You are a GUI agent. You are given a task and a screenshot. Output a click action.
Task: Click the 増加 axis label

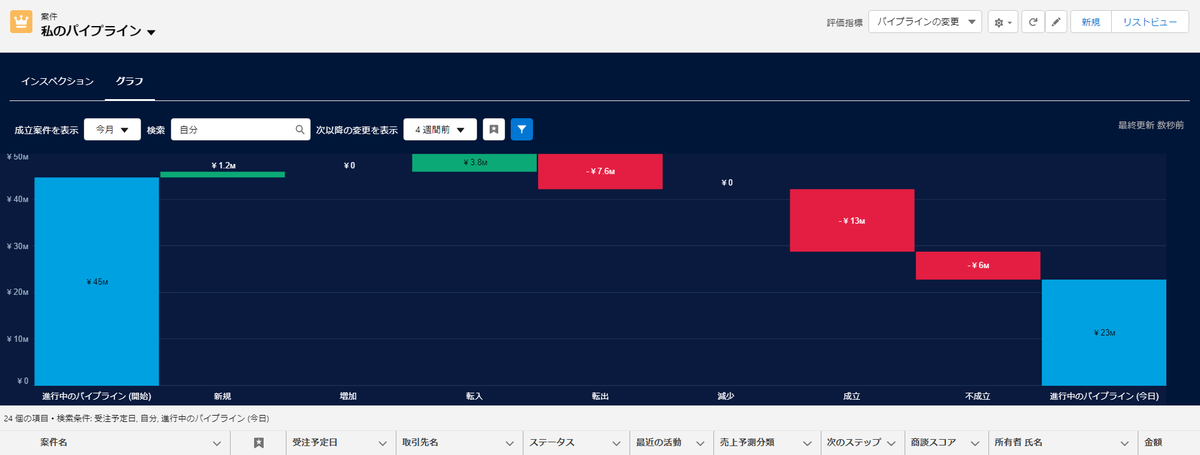pyautogui.click(x=348, y=397)
